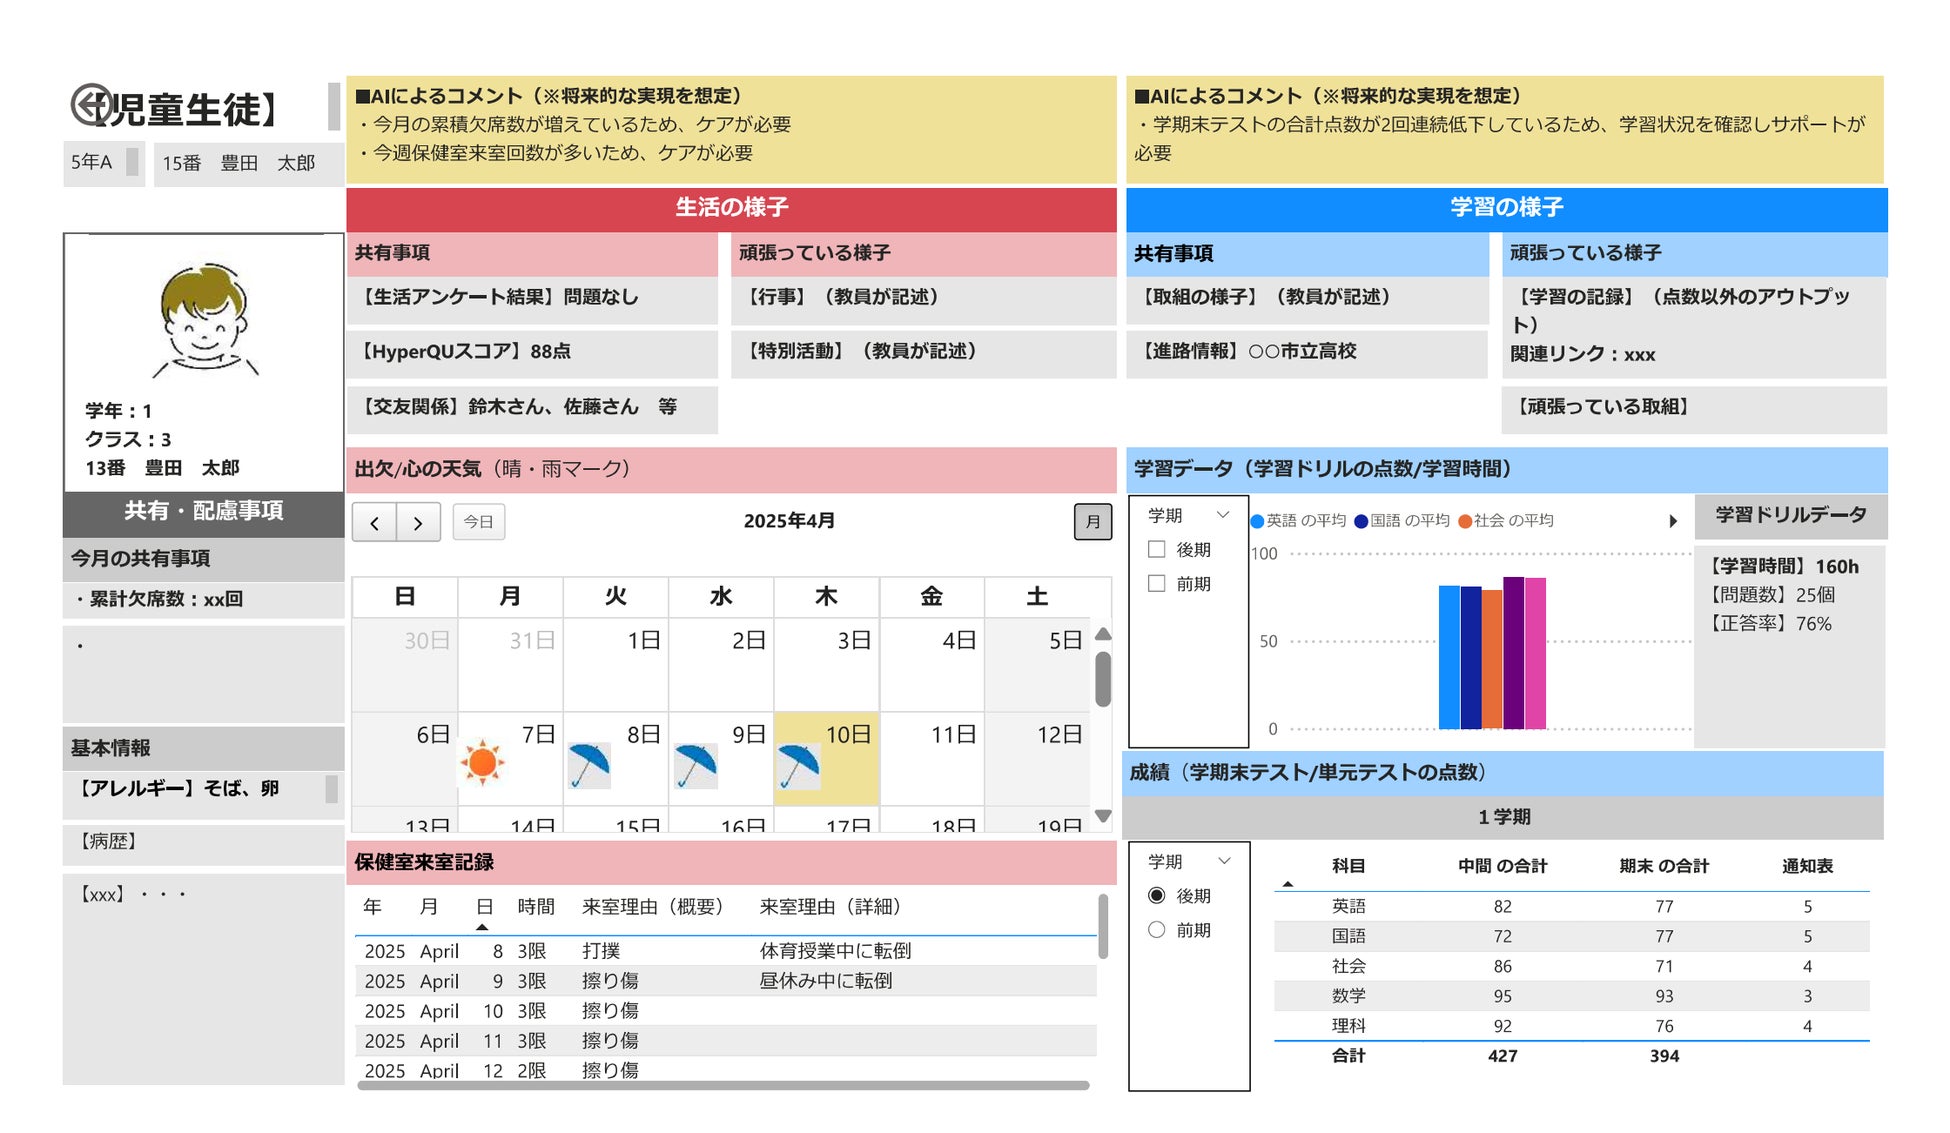This screenshot has height=1133, width=1950.
Task: Click the chart legend right arrow
Action: coord(1673,521)
